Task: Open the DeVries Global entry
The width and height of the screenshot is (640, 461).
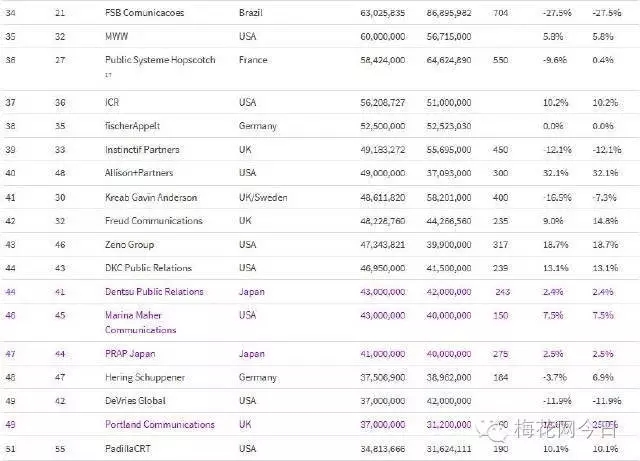Action: 134,401
